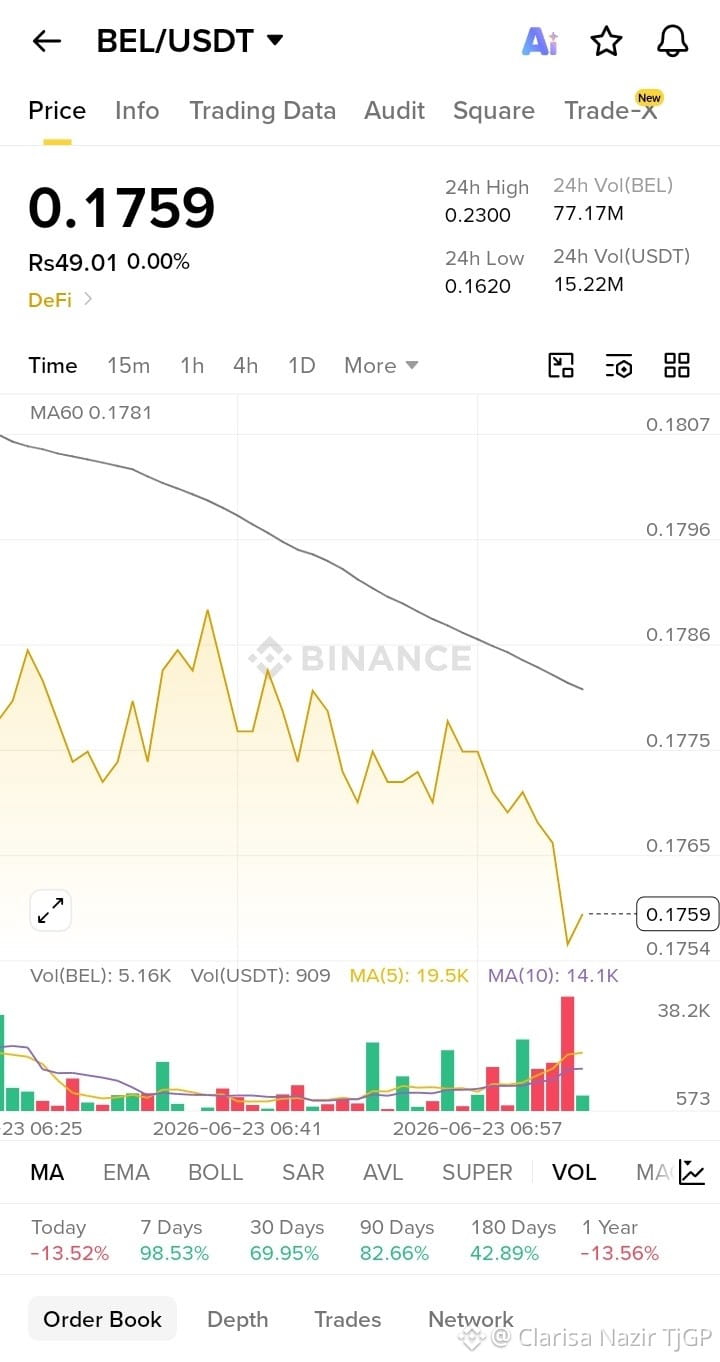Open the DeFi category chevron

coord(88,298)
